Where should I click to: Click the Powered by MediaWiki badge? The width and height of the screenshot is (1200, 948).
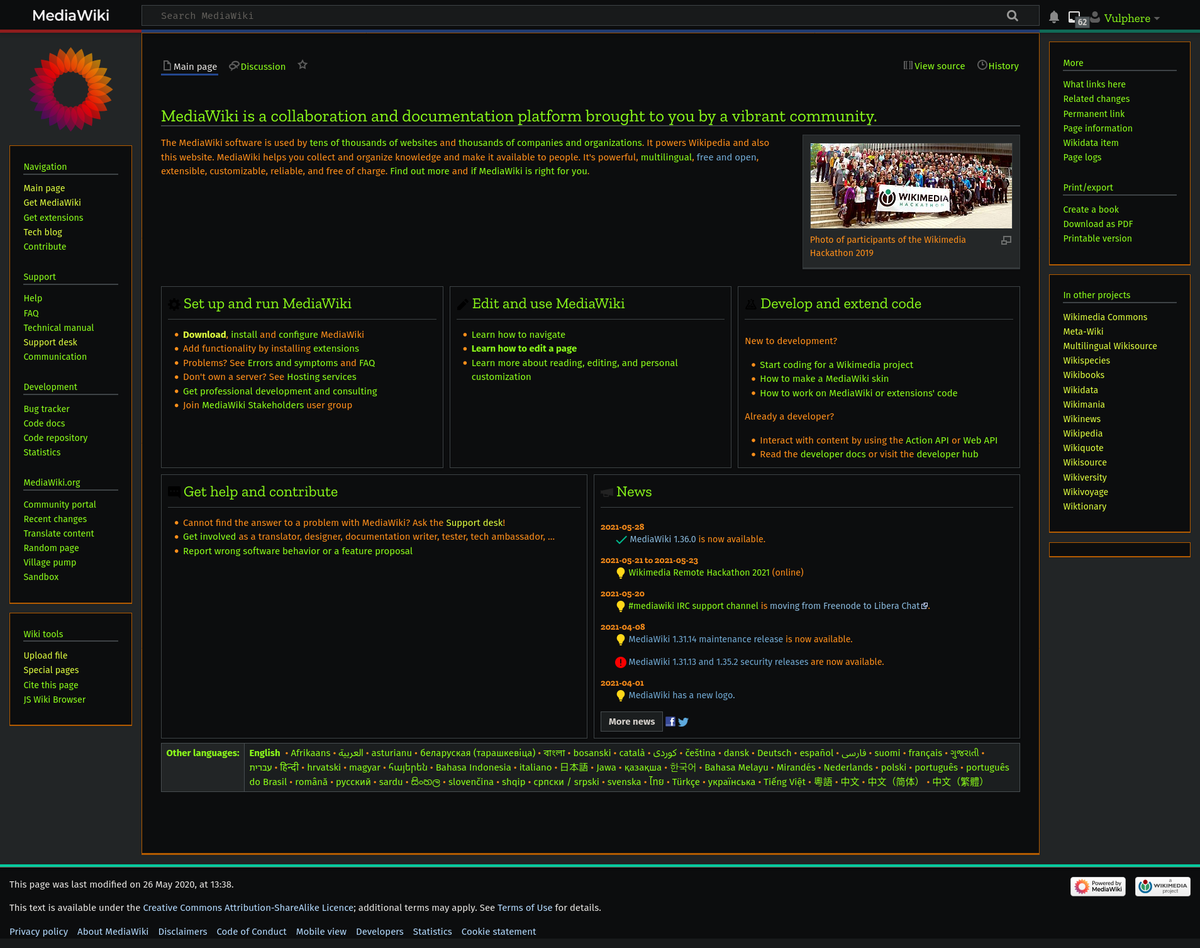tap(1097, 886)
